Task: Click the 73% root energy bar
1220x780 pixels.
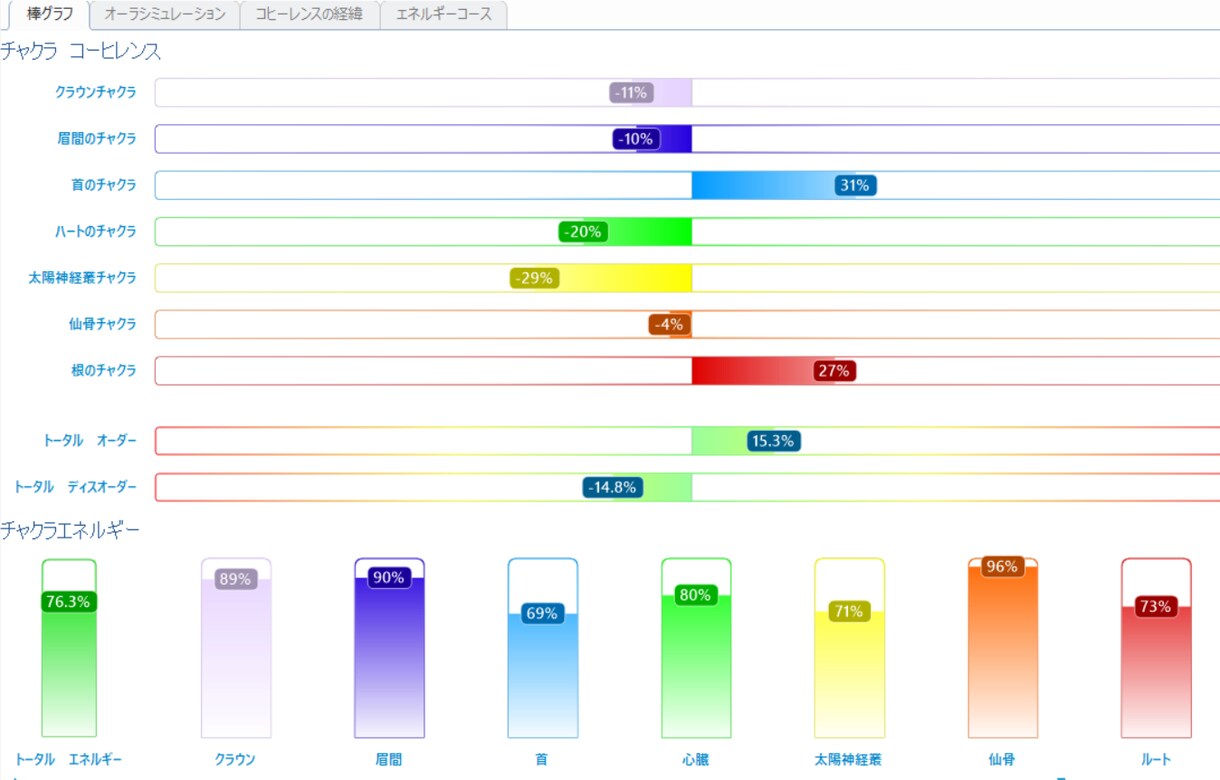Action: [x=1156, y=648]
